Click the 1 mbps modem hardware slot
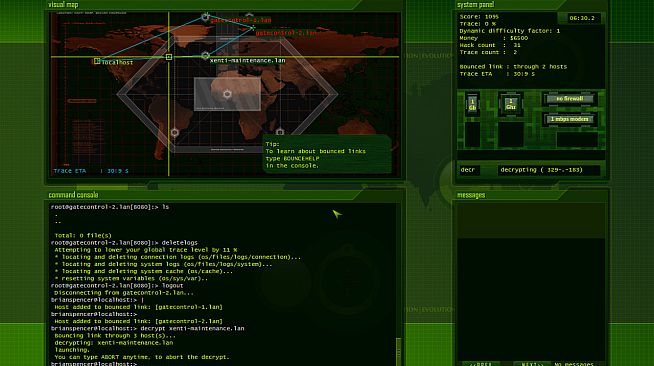The image size is (654, 366). (x=569, y=119)
